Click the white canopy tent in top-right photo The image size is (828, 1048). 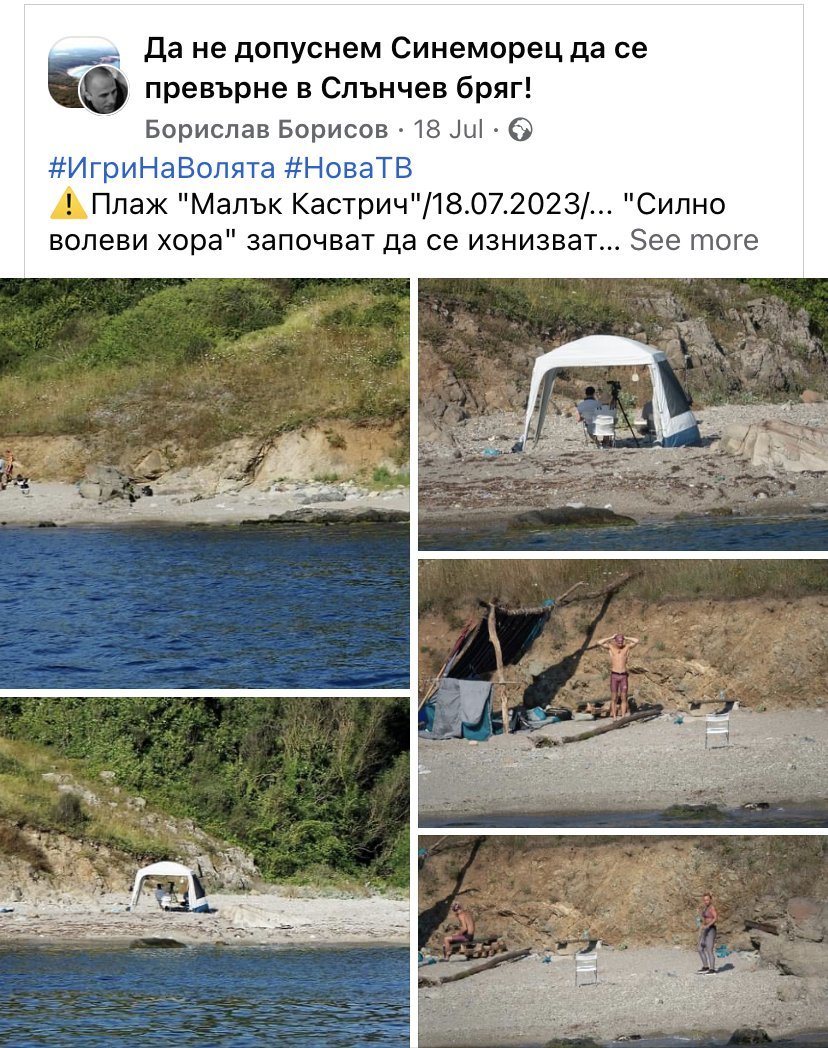click(x=609, y=391)
